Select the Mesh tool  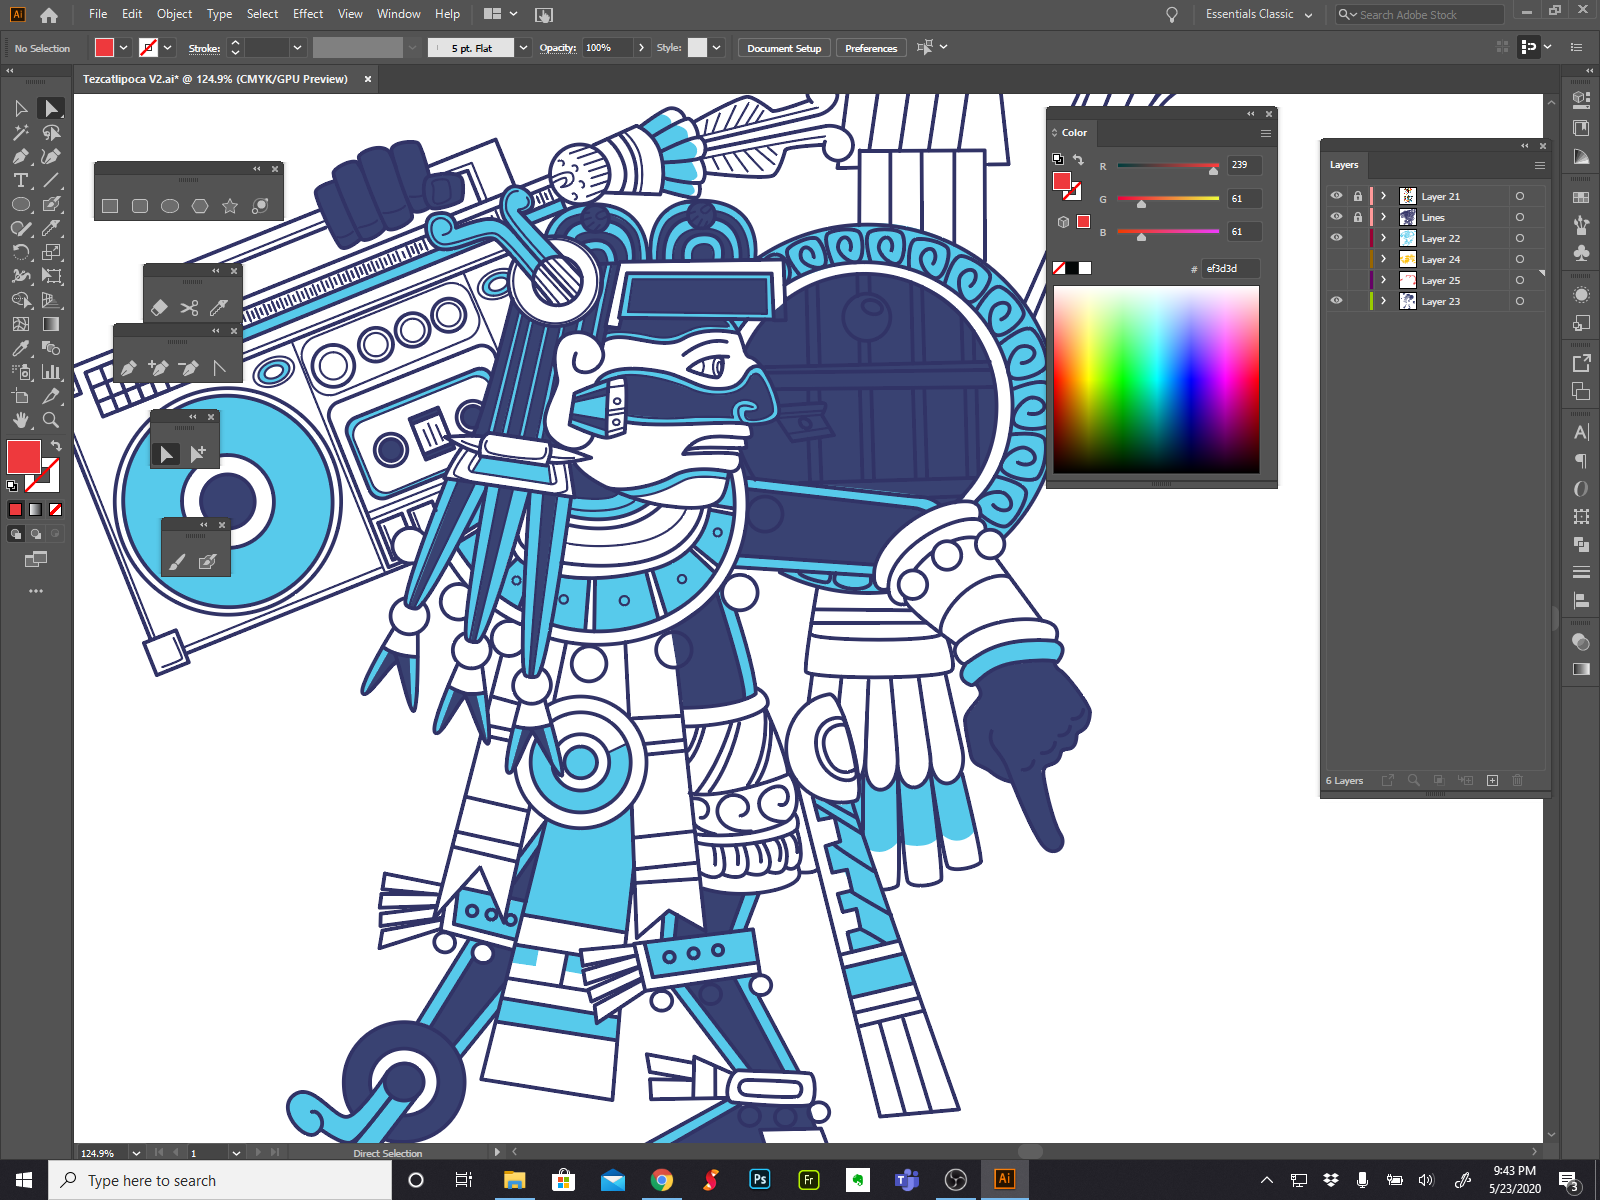coord(21,324)
